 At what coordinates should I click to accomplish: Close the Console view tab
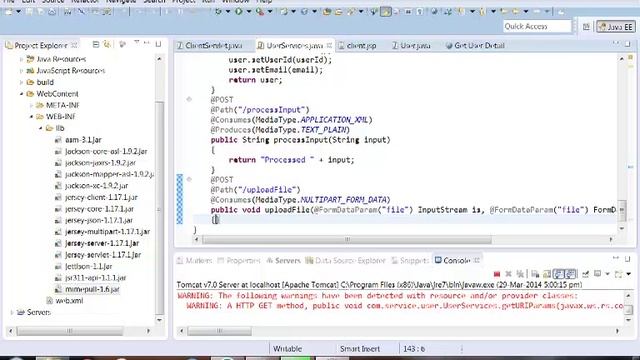point(477,260)
